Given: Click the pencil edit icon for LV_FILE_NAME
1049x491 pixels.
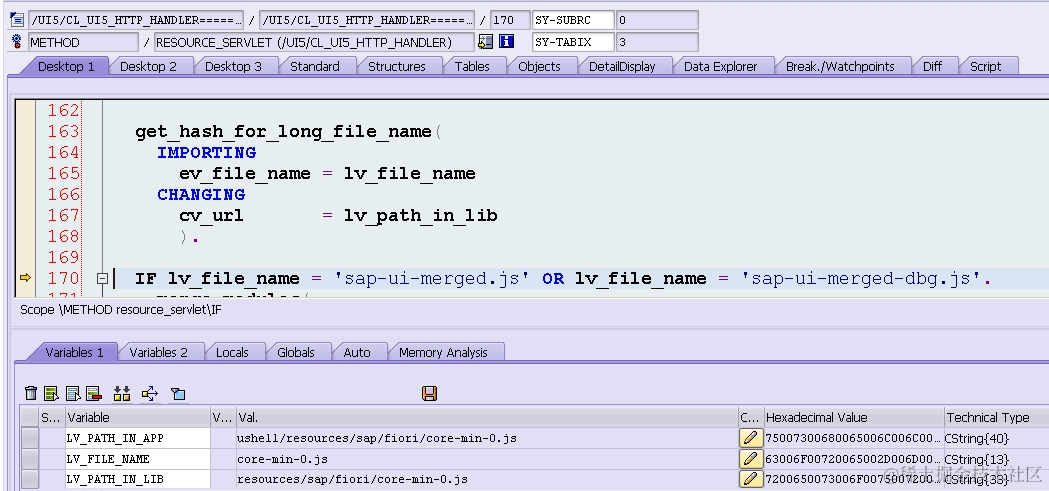Looking at the screenshot, I should 751,459.
